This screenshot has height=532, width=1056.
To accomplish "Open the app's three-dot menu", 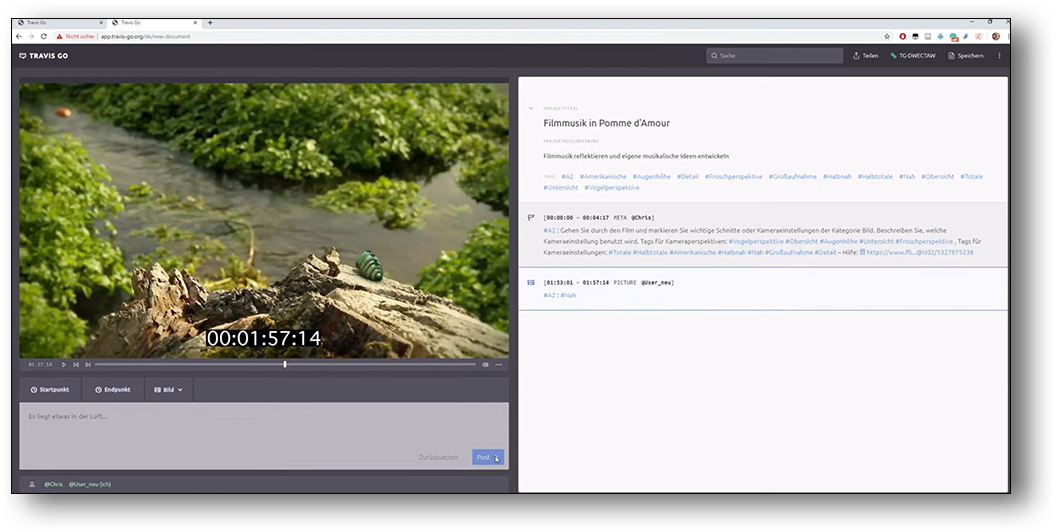I will click(x=999, y=56).
